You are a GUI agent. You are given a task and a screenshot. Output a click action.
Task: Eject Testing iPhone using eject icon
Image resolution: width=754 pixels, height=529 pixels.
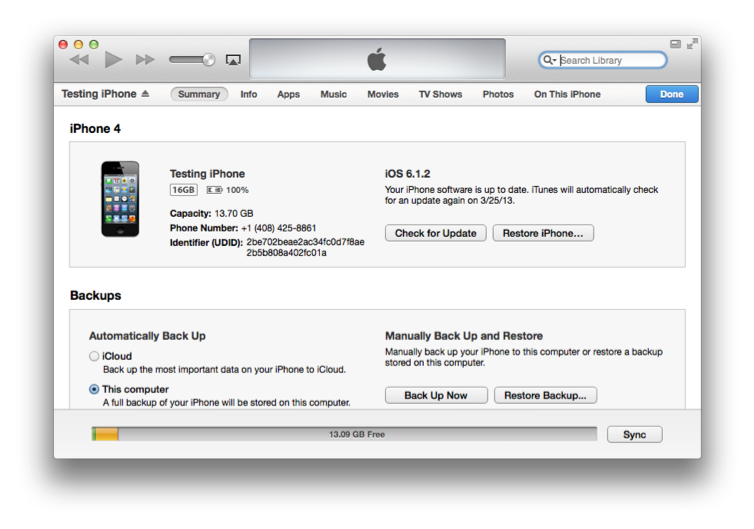[x=145, y=94]
